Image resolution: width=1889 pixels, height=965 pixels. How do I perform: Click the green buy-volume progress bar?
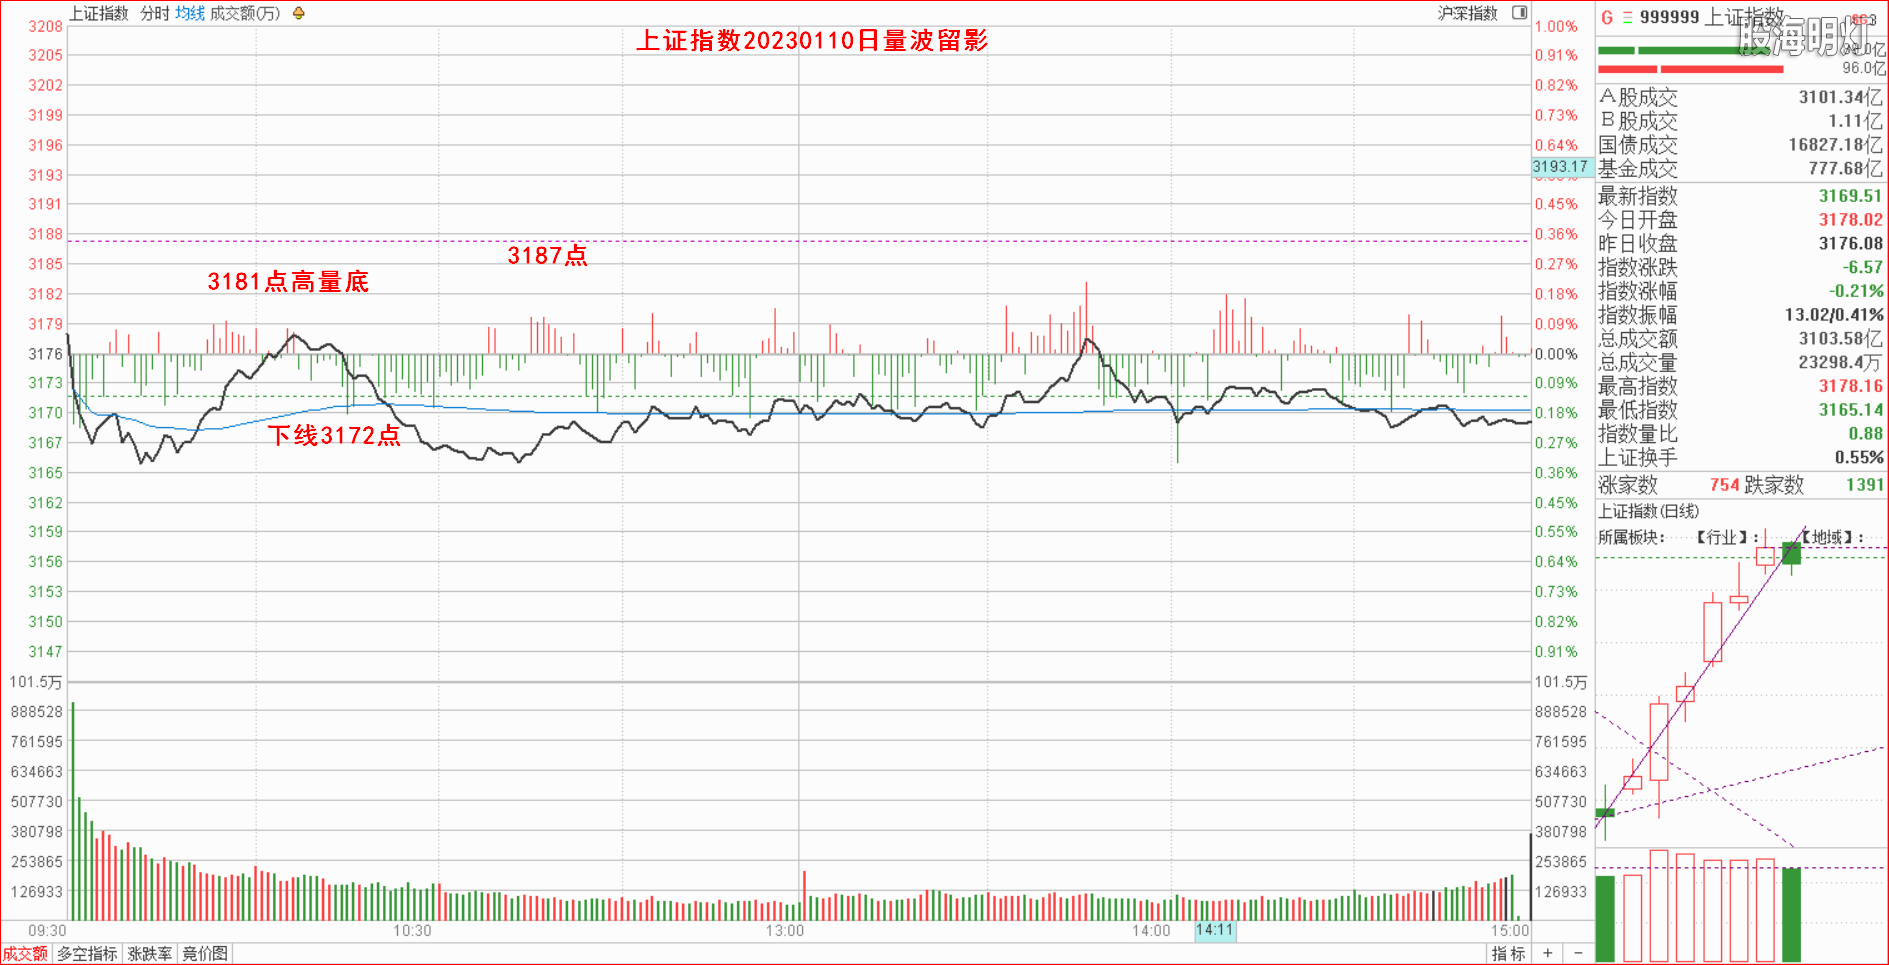point(1684,50)
